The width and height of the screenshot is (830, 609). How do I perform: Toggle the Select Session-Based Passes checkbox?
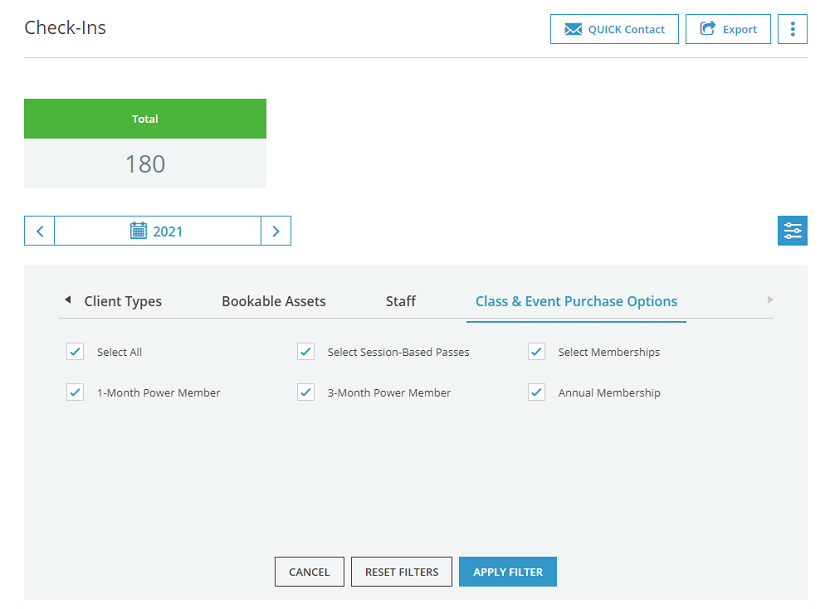click(306, 352)
